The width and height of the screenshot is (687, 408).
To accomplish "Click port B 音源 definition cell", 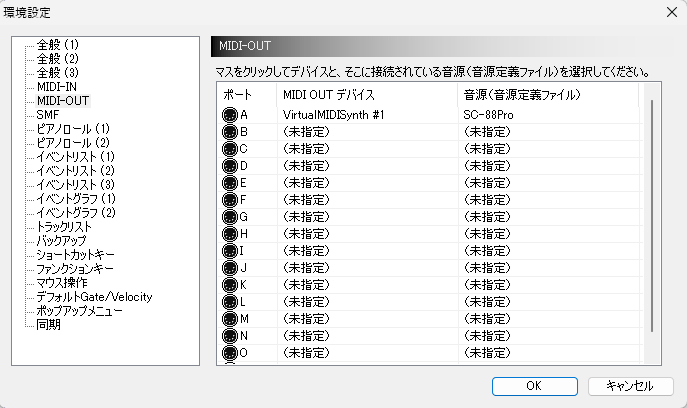I will point(549,132).
